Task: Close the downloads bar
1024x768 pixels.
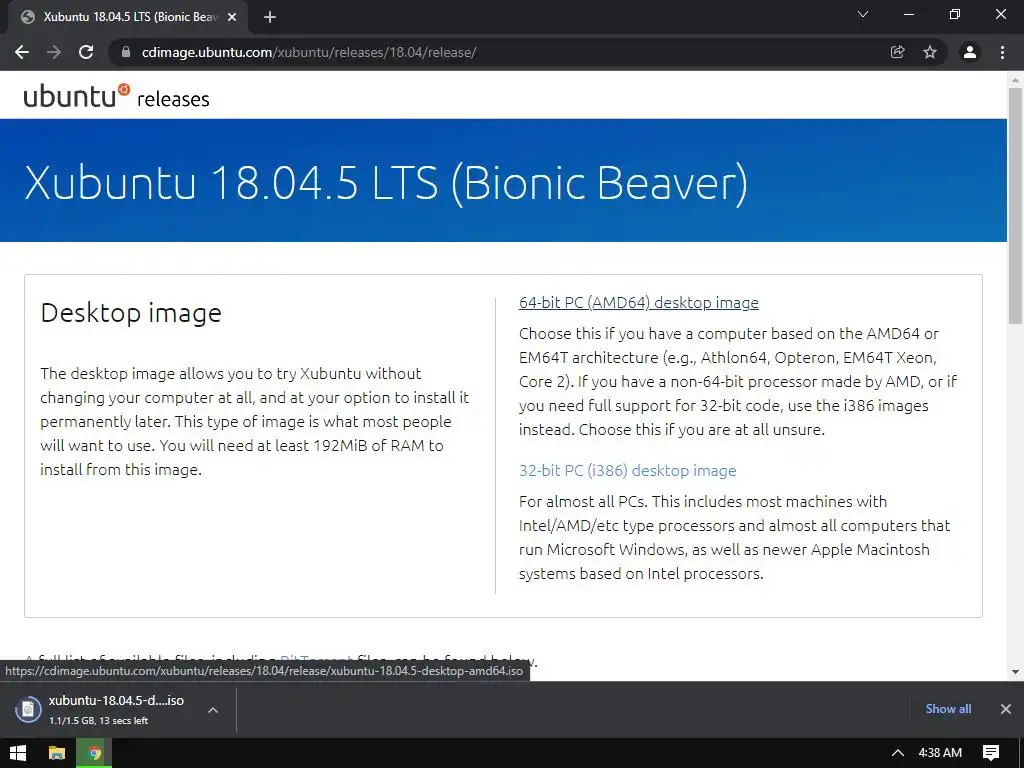Action: pos(1006,709)
